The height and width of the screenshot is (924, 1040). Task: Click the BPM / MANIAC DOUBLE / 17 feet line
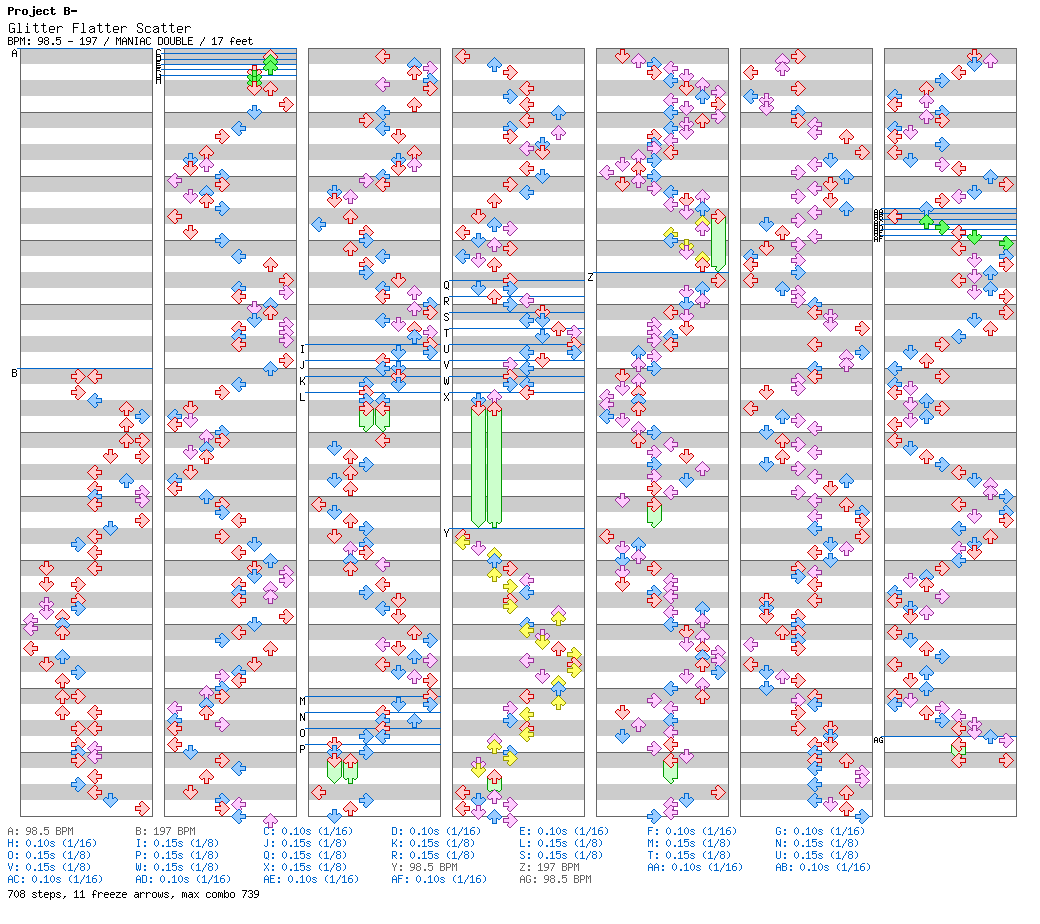130,41
